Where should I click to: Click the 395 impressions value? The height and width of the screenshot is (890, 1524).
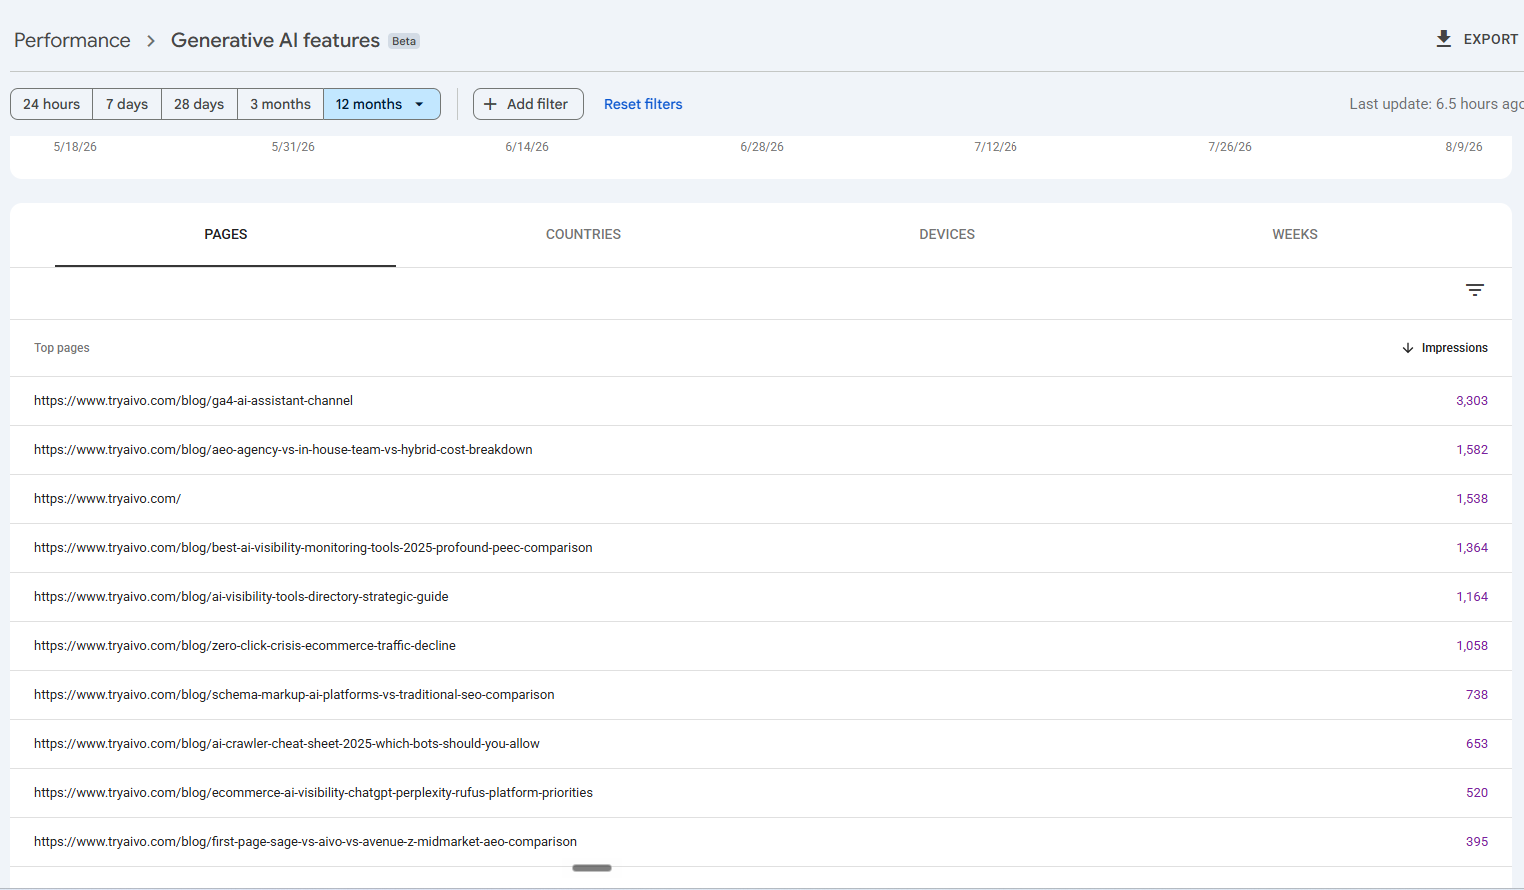(1477, 842)
